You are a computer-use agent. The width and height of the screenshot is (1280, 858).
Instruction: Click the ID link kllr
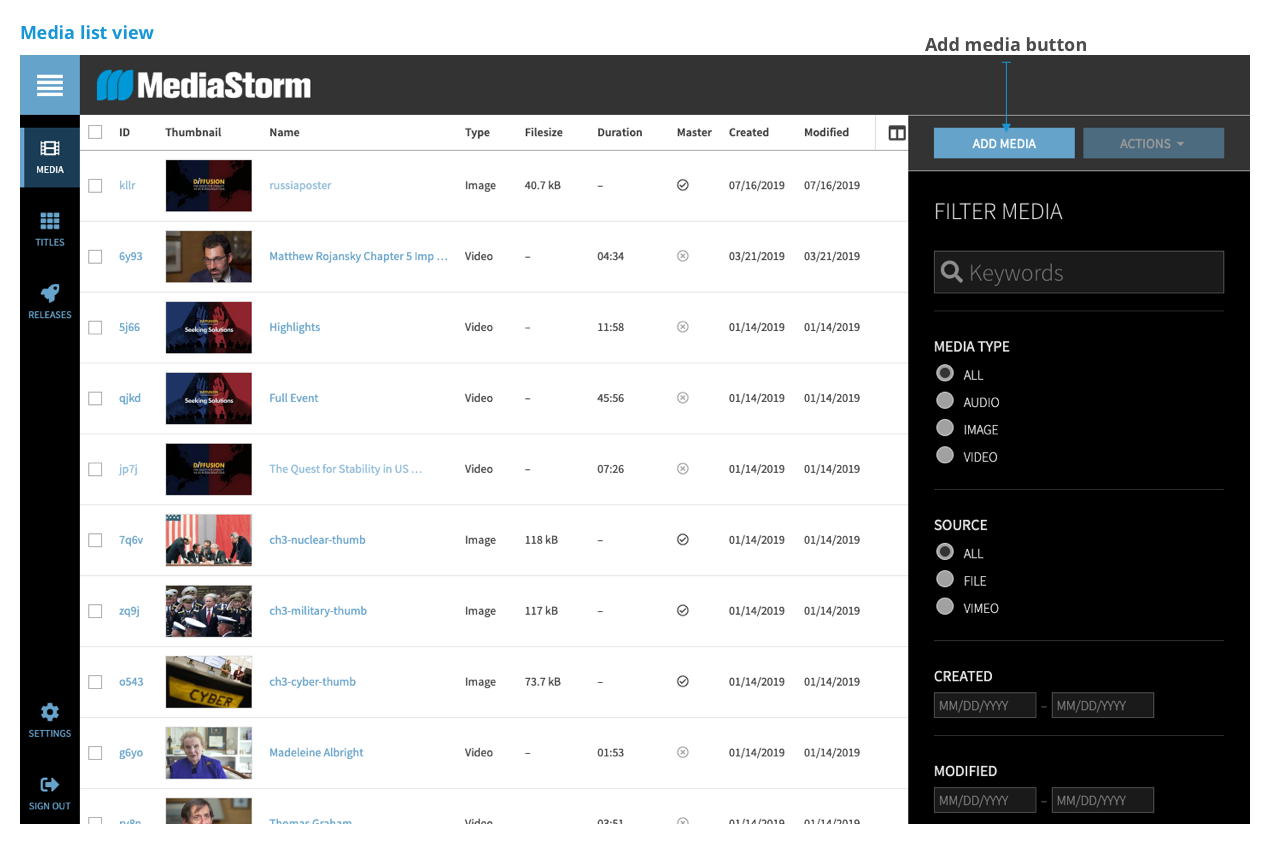(127, 185)
